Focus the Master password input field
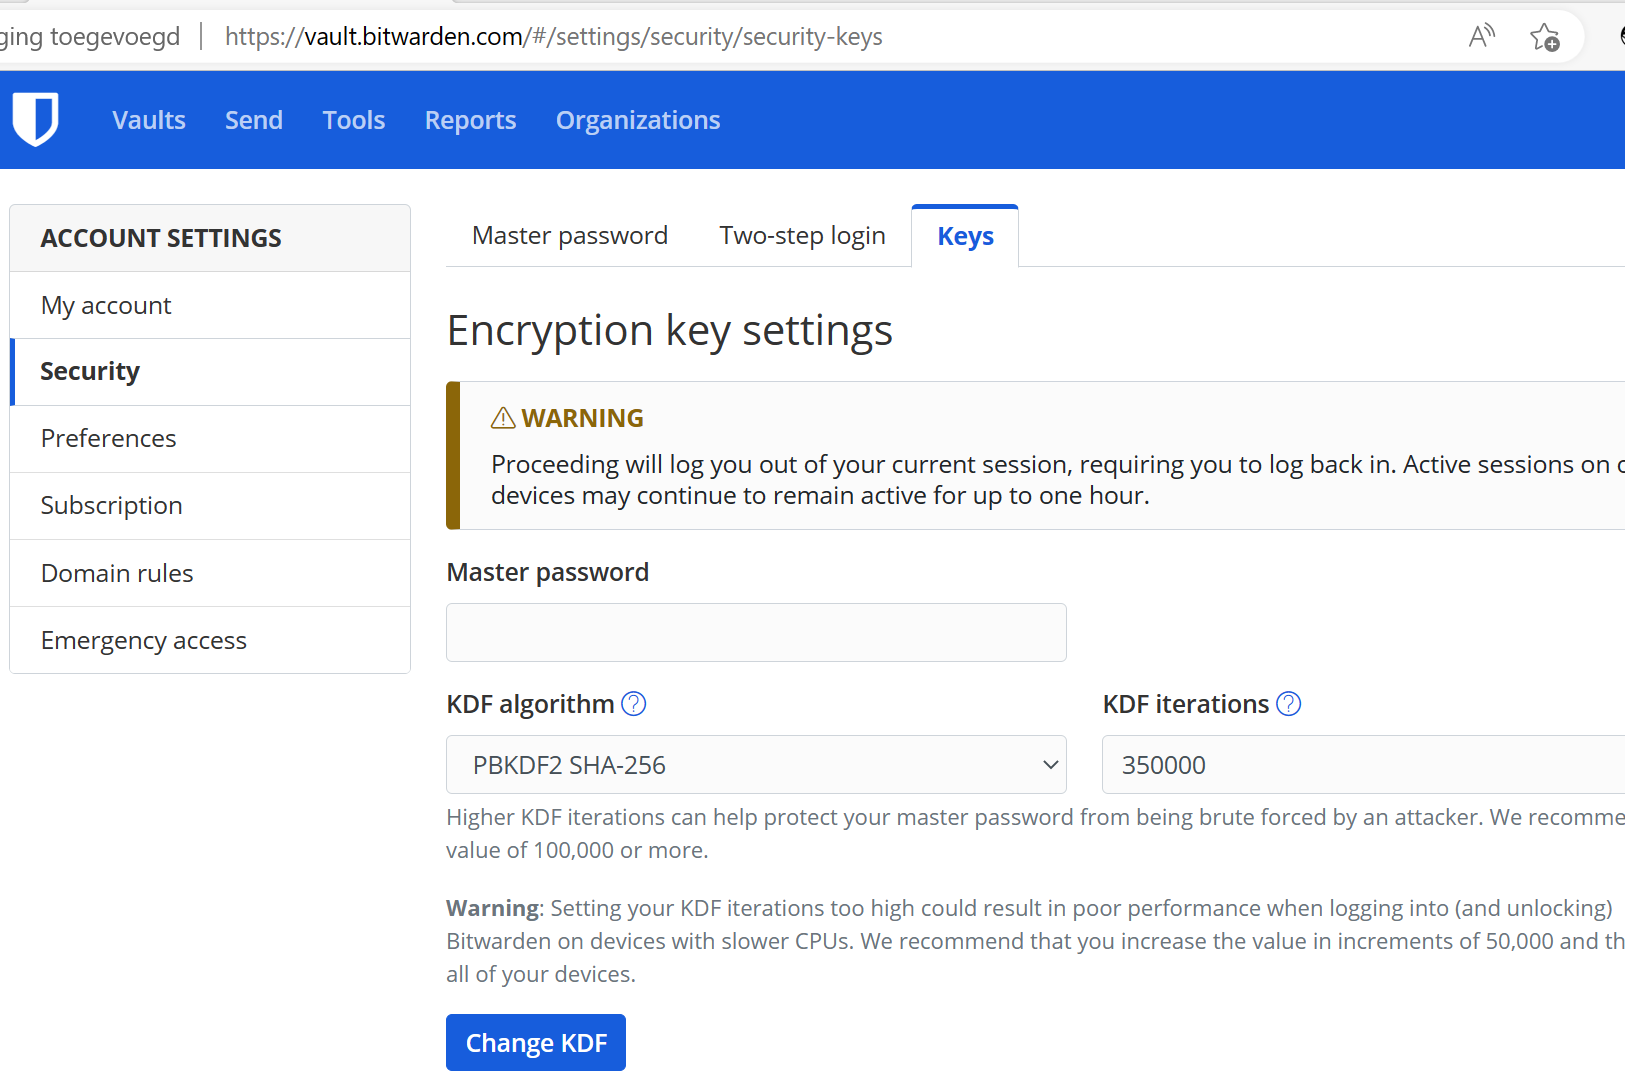 pyautogui.click(x=756, y=632)
